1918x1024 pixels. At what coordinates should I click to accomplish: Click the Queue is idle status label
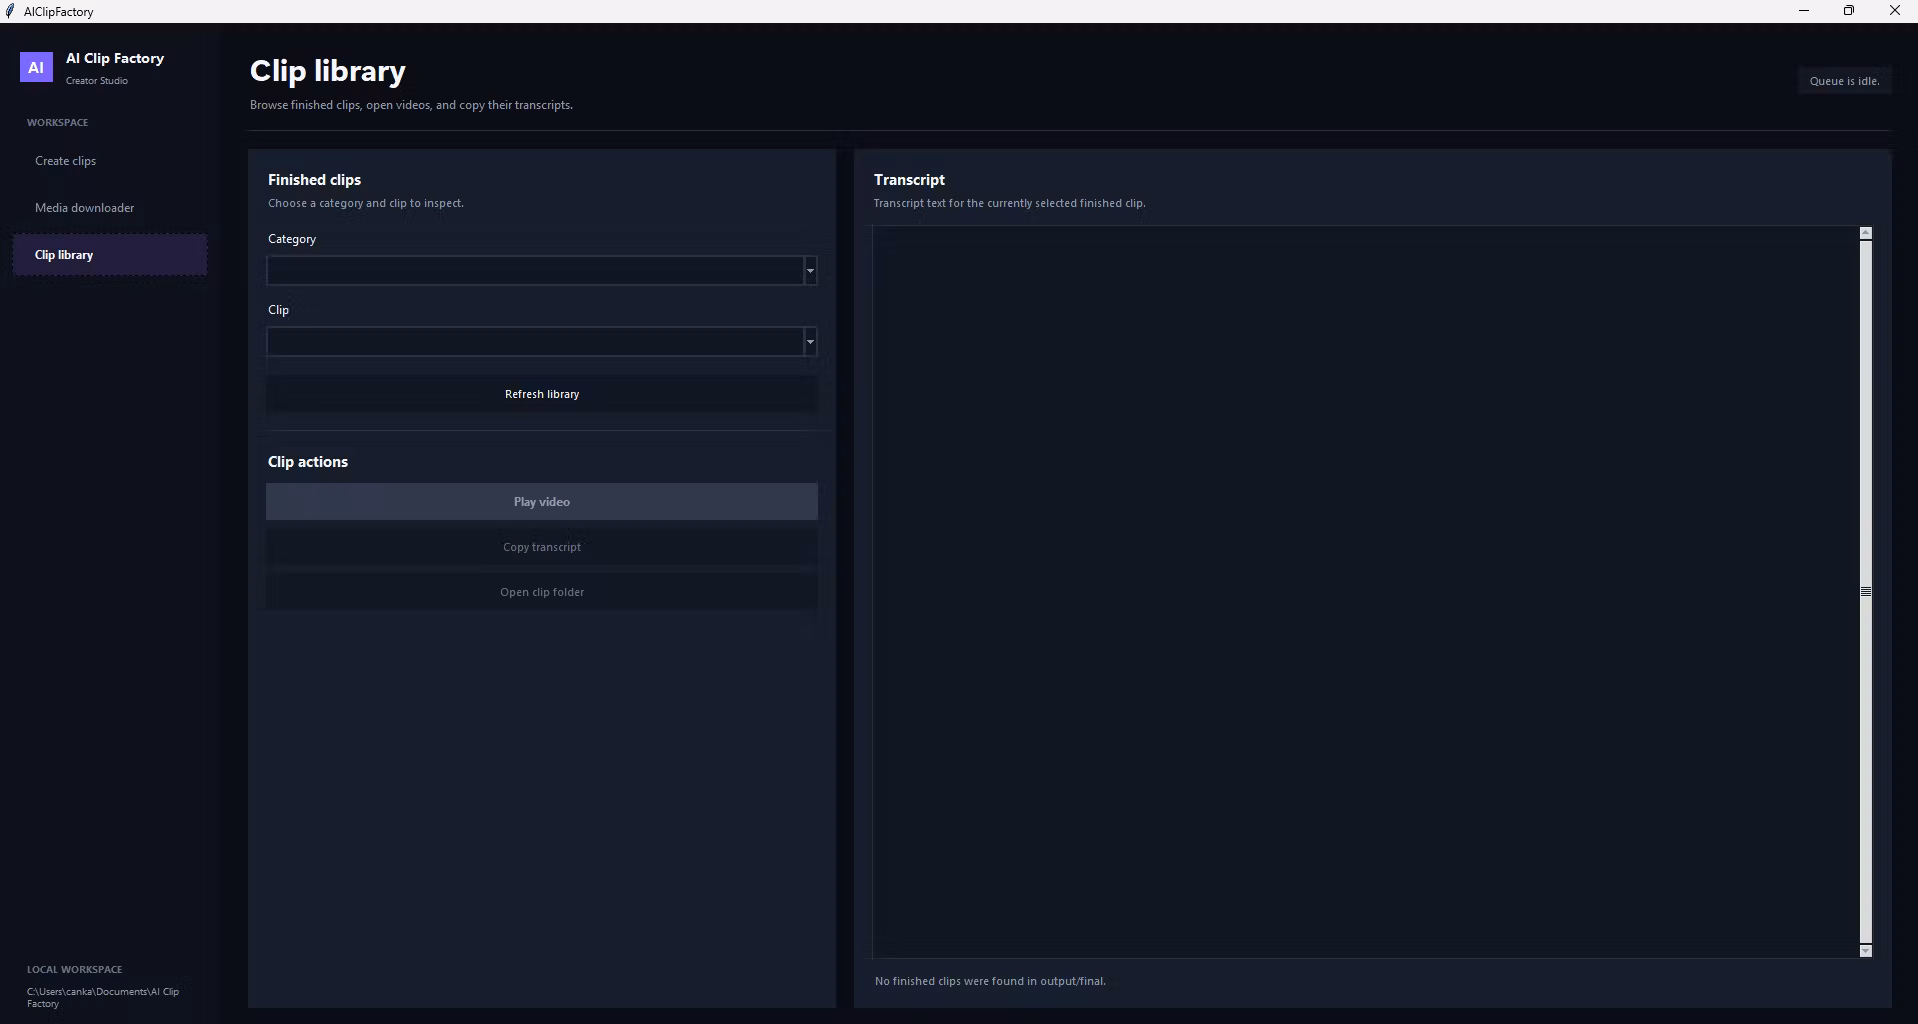1844,81
